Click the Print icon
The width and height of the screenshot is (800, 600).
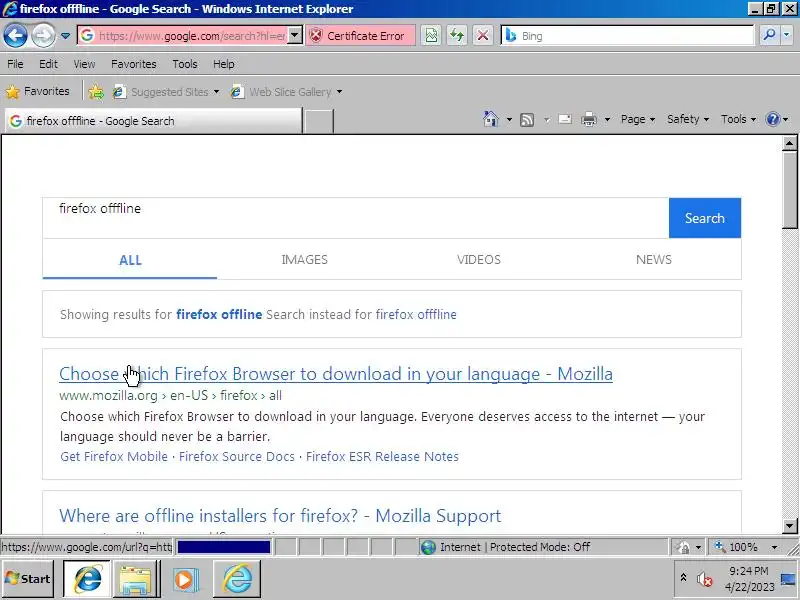coord(589,119)
